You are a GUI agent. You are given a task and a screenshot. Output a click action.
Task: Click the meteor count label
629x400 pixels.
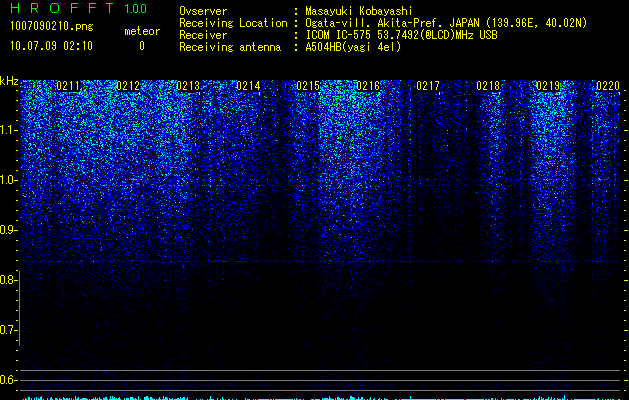pos(142,31)
